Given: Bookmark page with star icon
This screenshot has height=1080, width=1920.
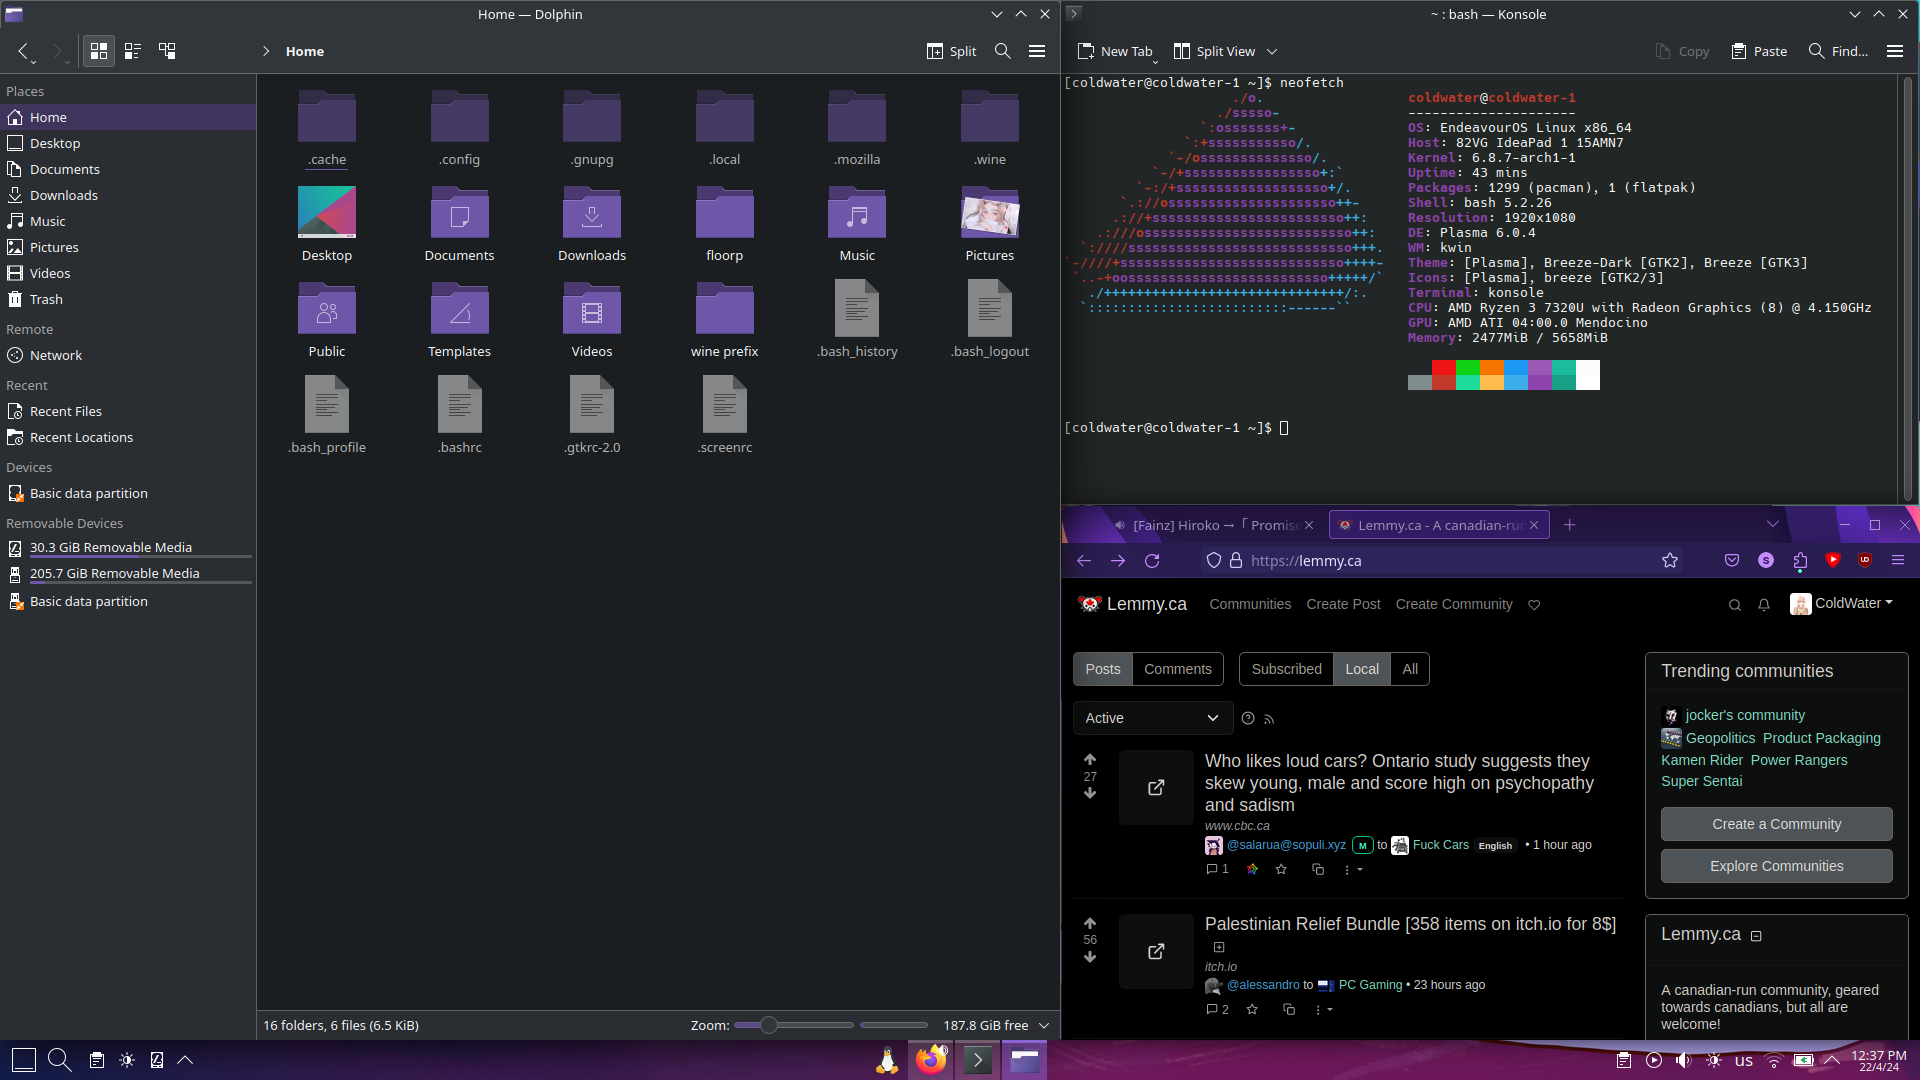Looking at the screenshot, I should coord(1669,561).
